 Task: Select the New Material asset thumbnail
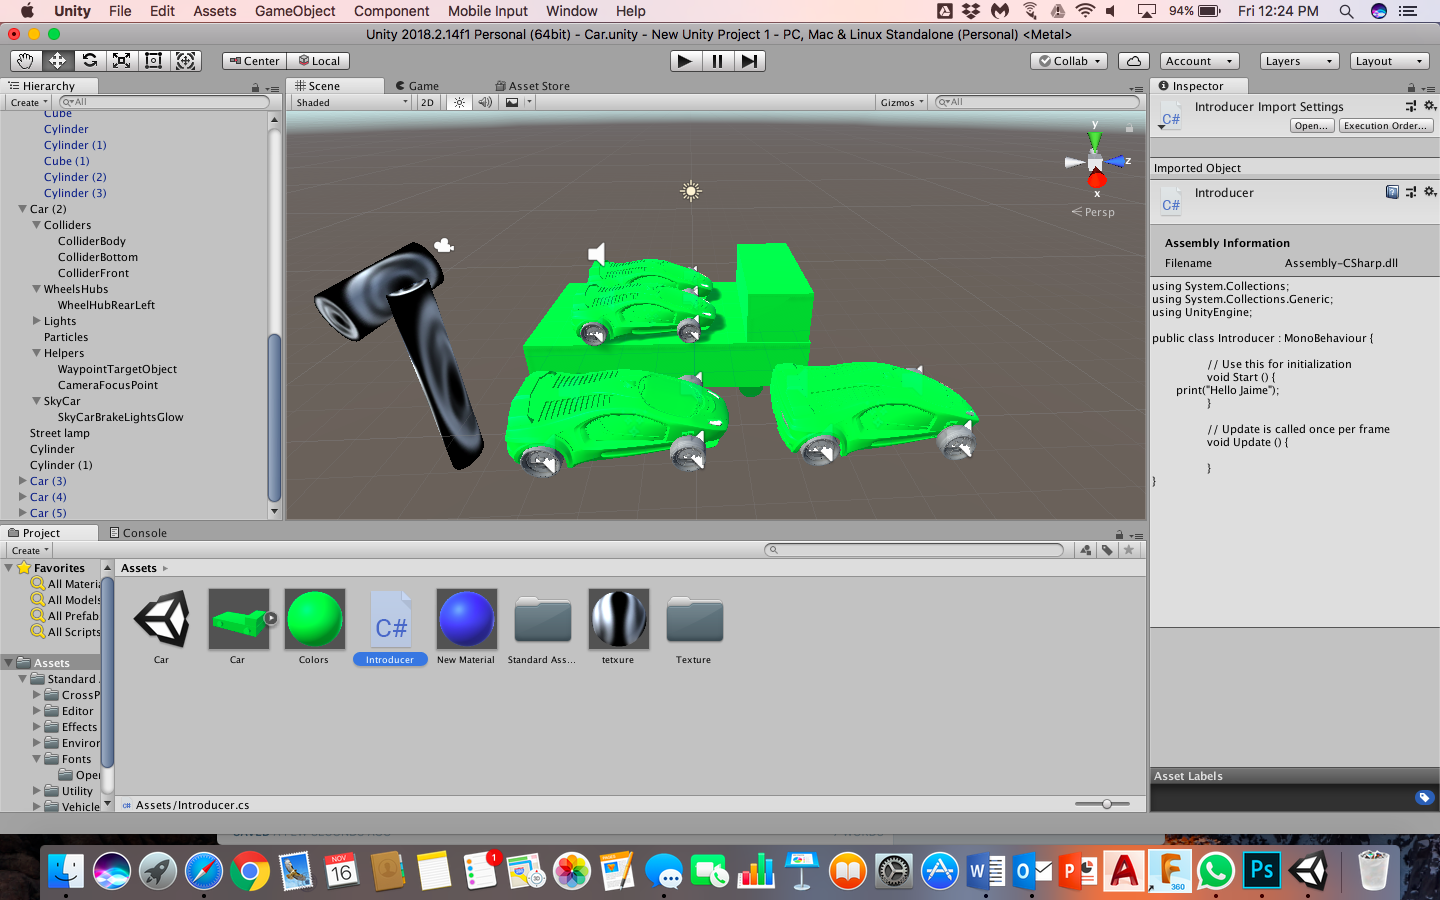[x=466, y=619]
